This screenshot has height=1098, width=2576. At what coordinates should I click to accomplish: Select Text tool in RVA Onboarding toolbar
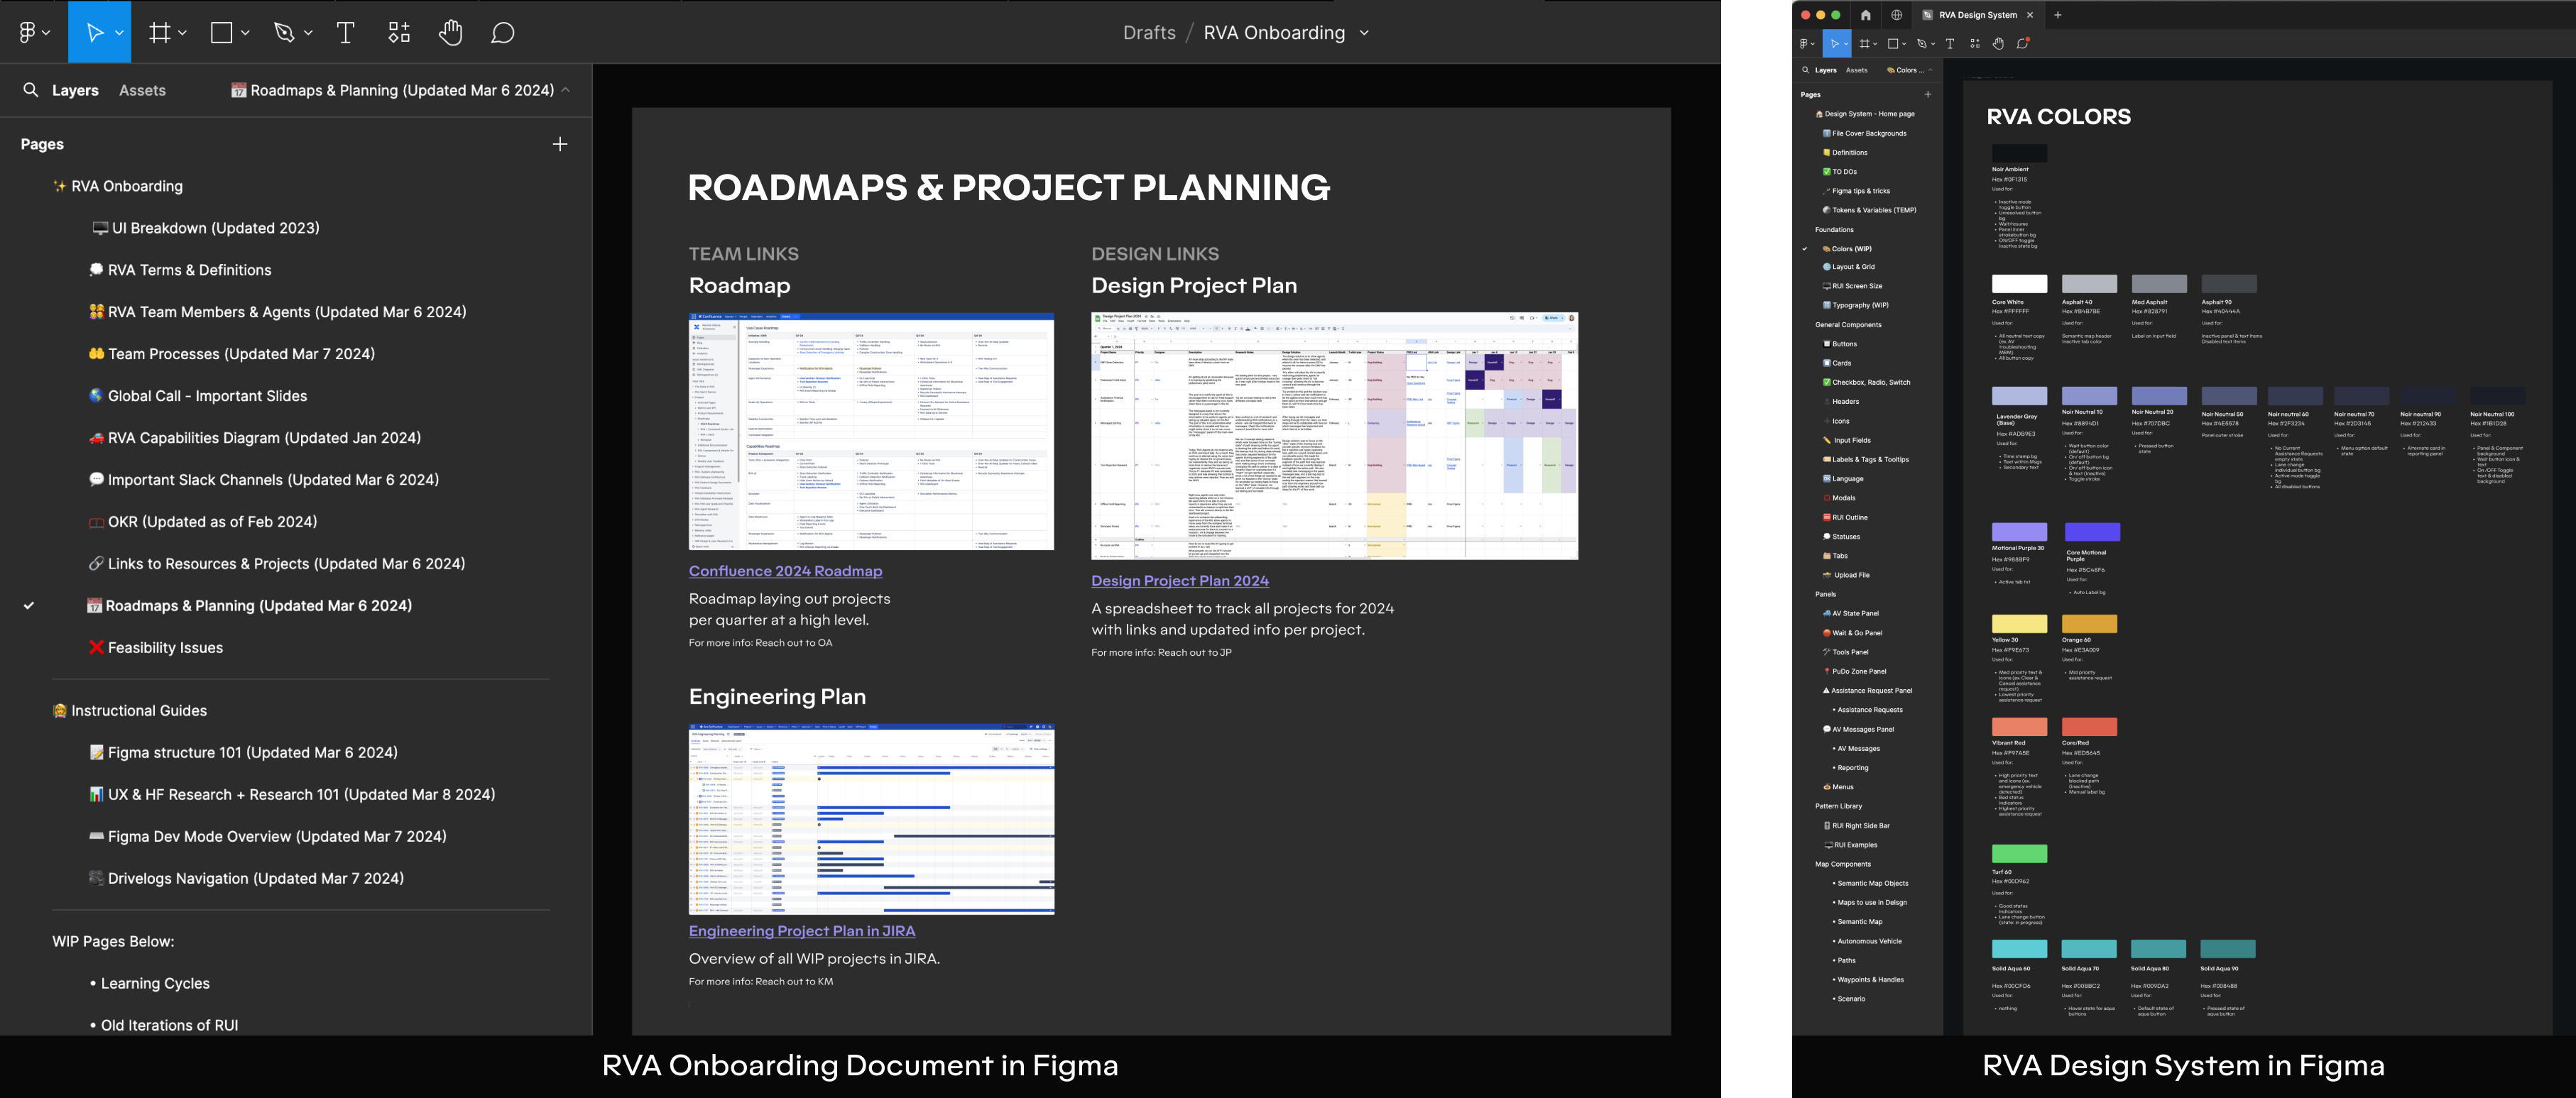pyautogui.click(x=345, y=33)
